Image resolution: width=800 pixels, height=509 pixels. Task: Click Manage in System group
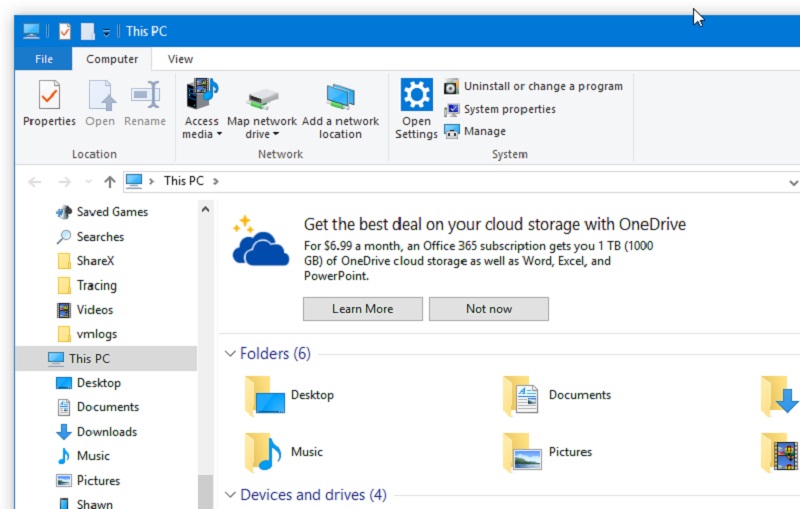click(475, 132)
